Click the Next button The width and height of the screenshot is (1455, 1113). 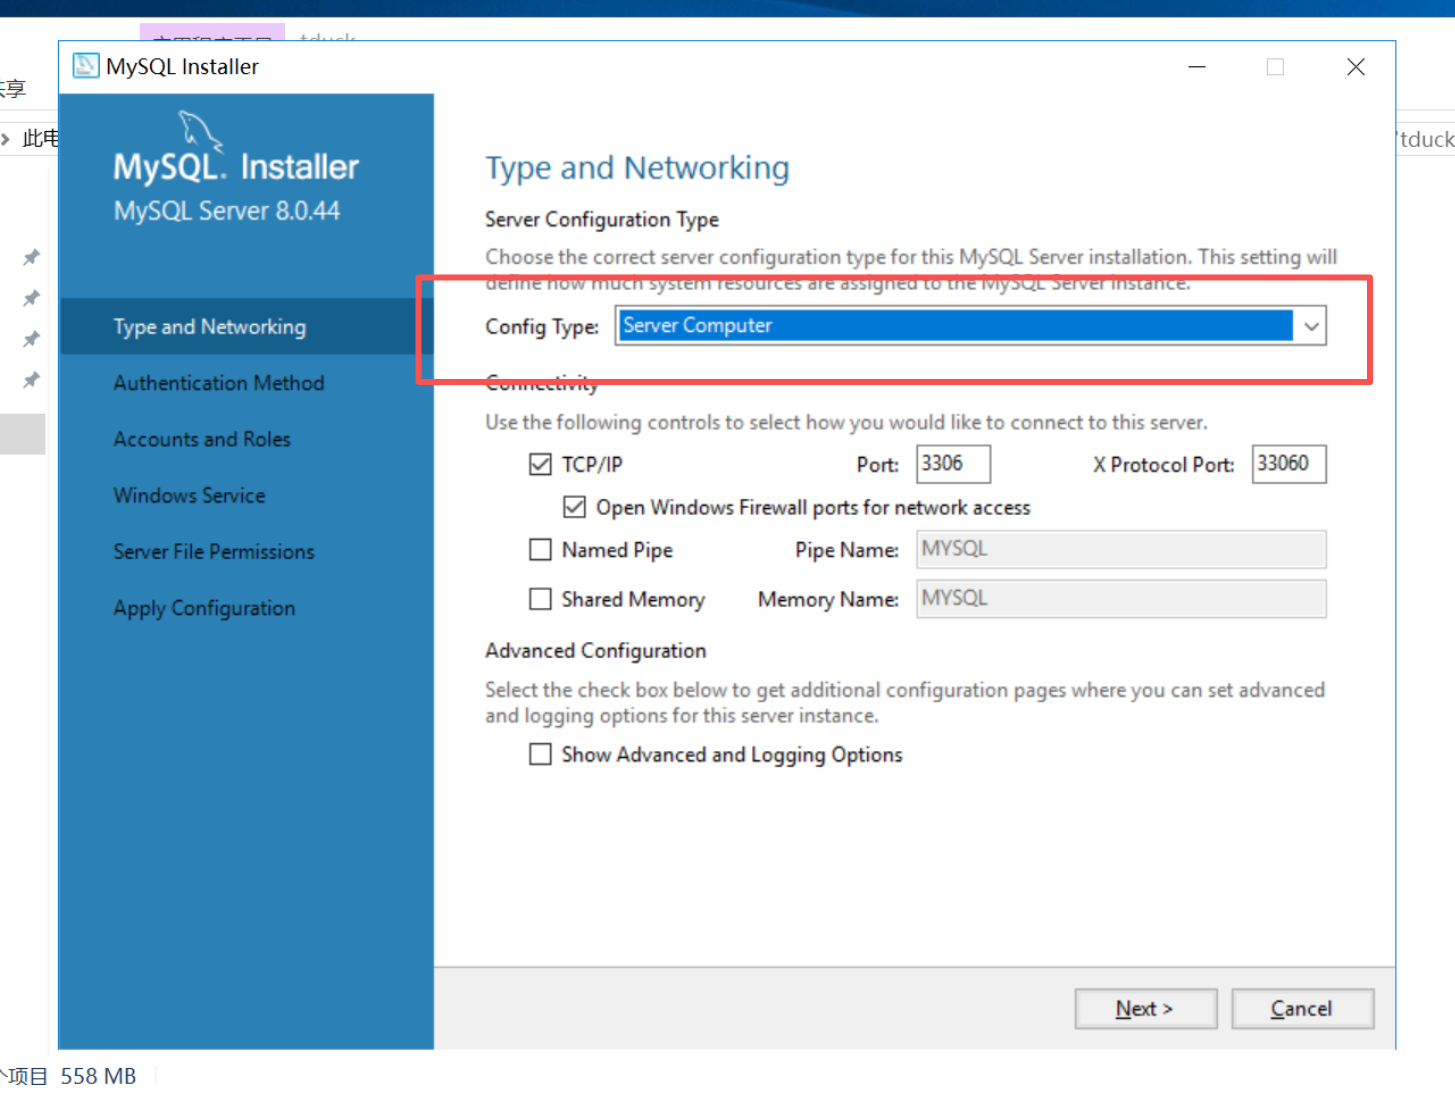(x=1145, y=1009)
